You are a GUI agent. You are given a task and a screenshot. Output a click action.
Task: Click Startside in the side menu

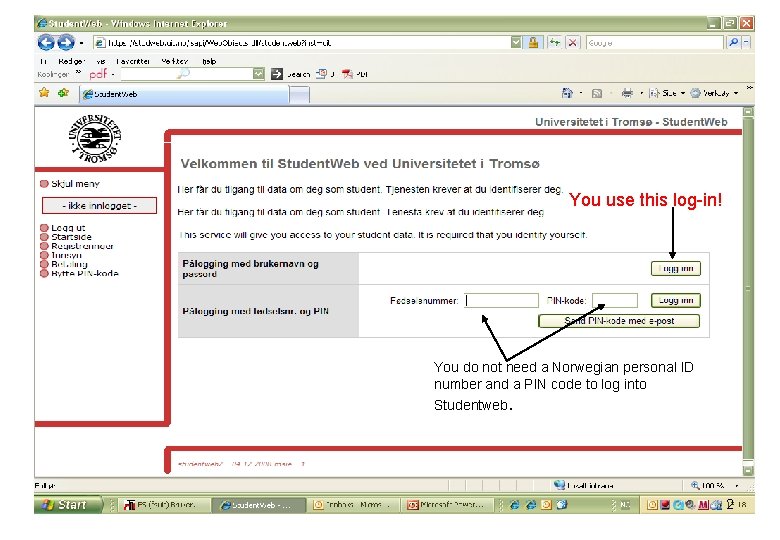tap(71, 237)
